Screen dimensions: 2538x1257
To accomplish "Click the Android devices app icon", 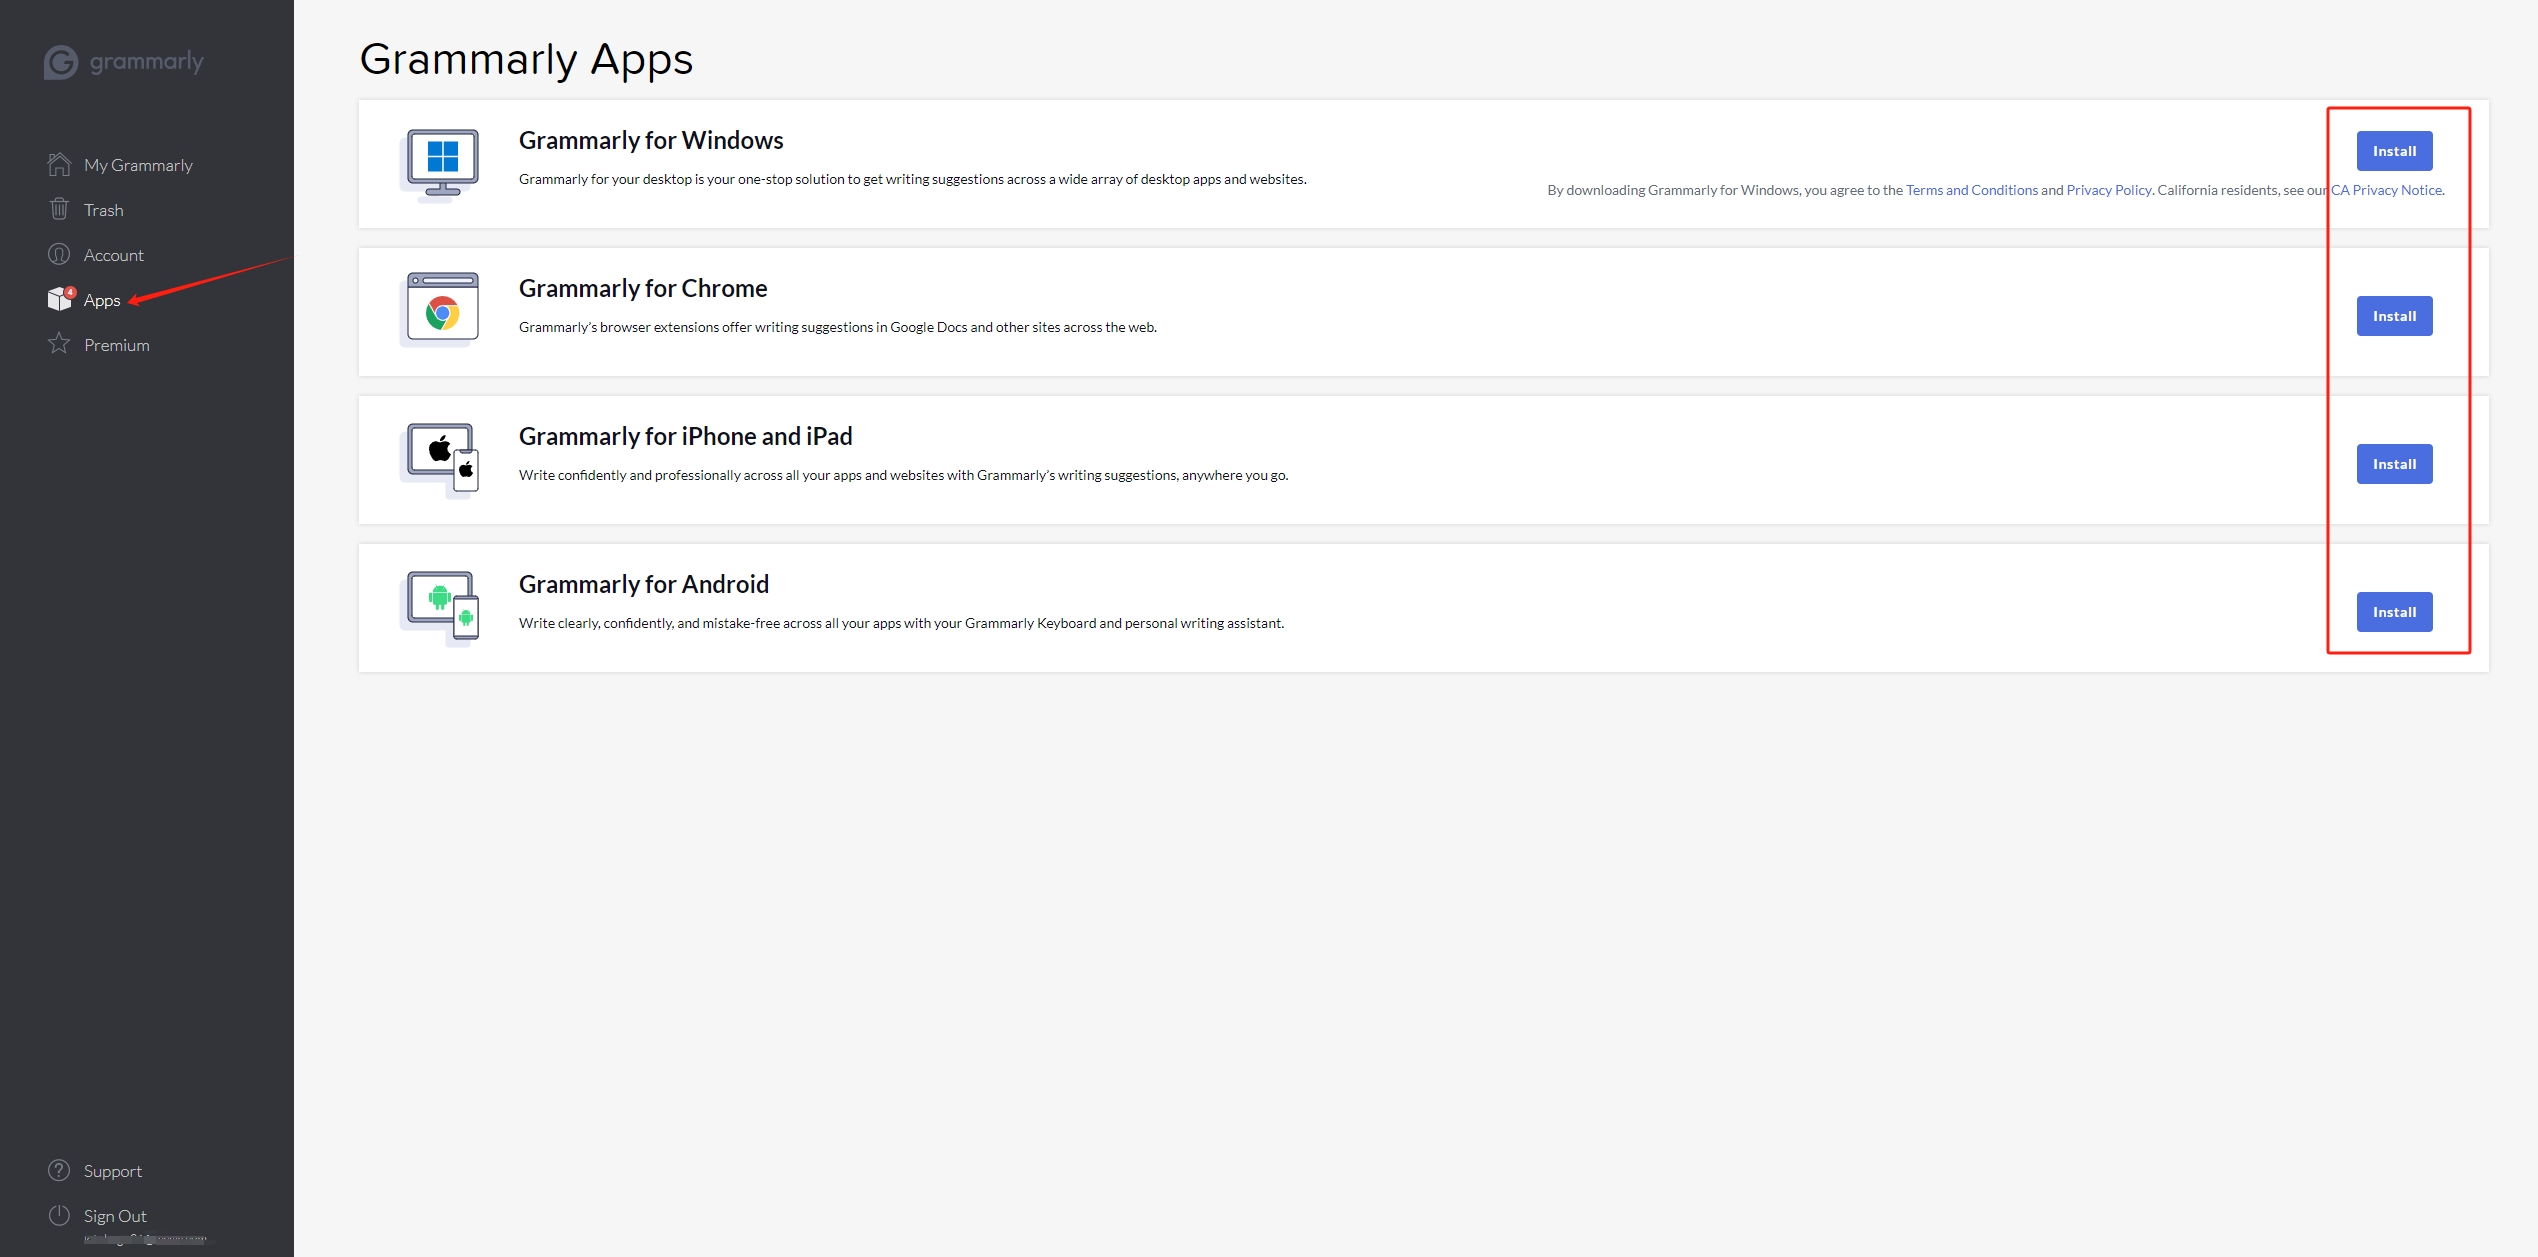I will click(x=440, y=607).
